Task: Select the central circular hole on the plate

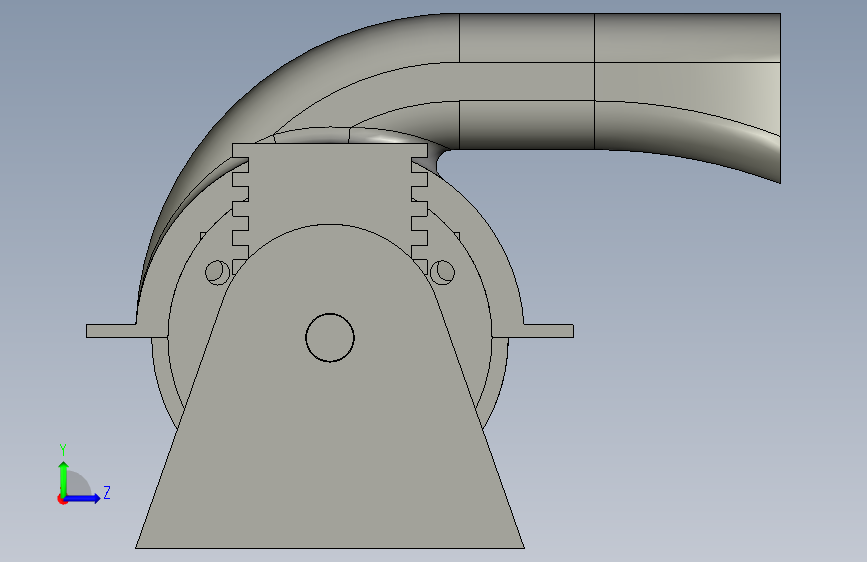Action: [330, 338]
